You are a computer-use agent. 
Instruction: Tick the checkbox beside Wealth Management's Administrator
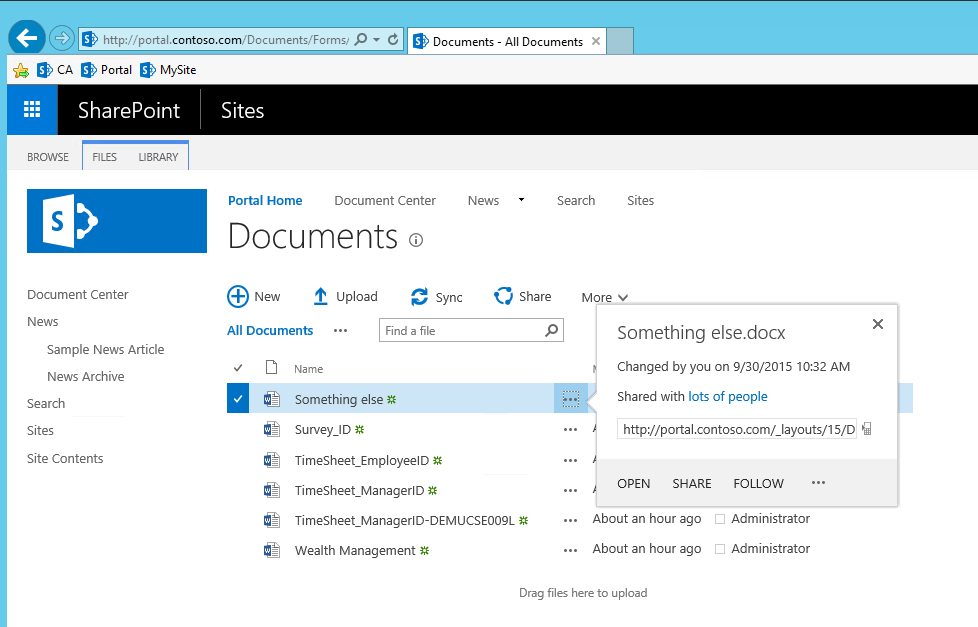pos(720,549)
